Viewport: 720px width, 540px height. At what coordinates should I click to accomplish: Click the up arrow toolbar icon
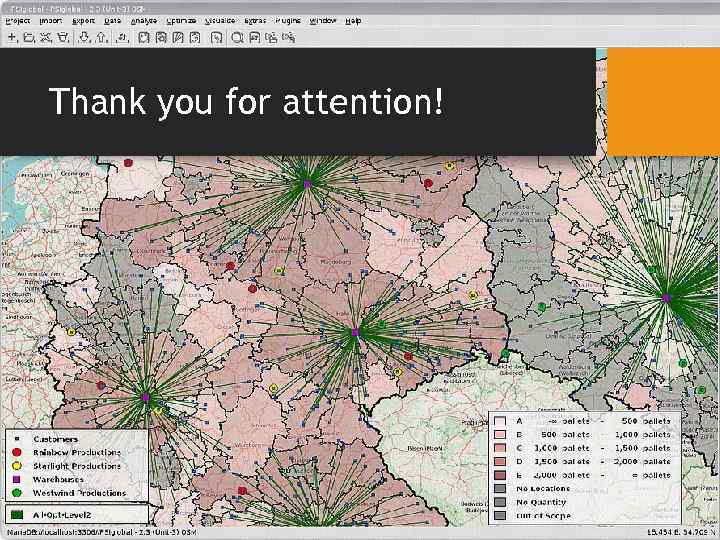(x=101, y=38)
